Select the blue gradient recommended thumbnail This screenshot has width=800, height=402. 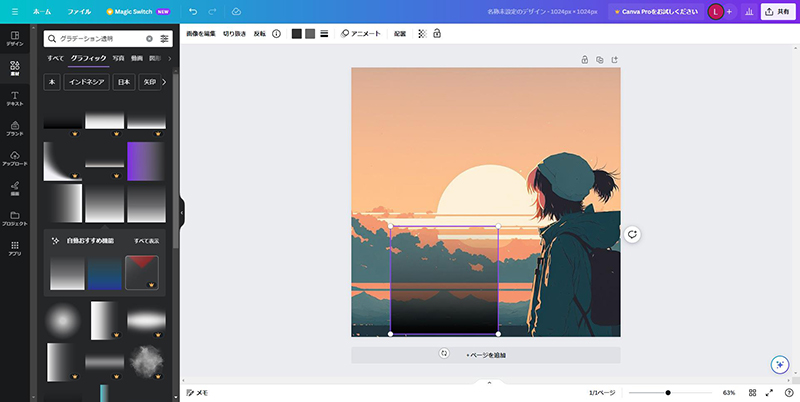click(x=105, y=273)
